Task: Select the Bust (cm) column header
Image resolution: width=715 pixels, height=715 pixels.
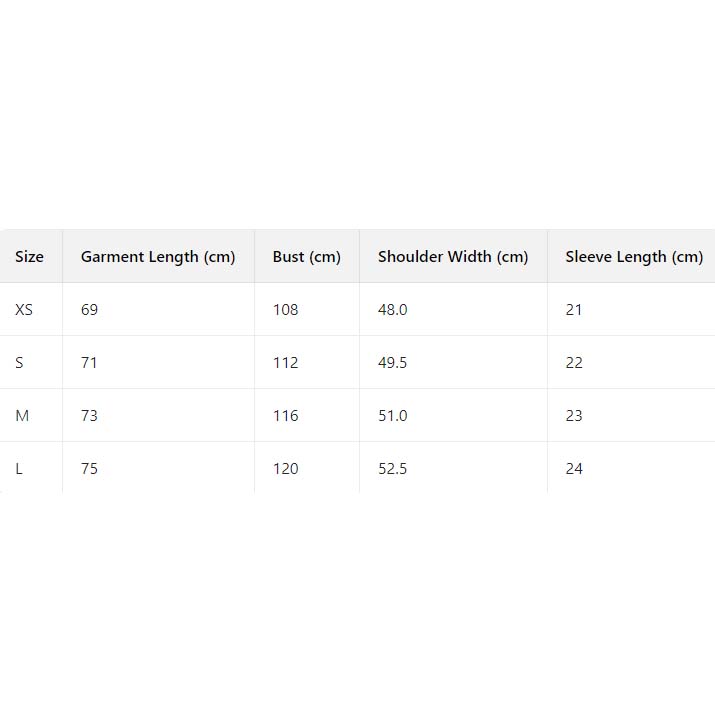Action: [x=306, y=257]
